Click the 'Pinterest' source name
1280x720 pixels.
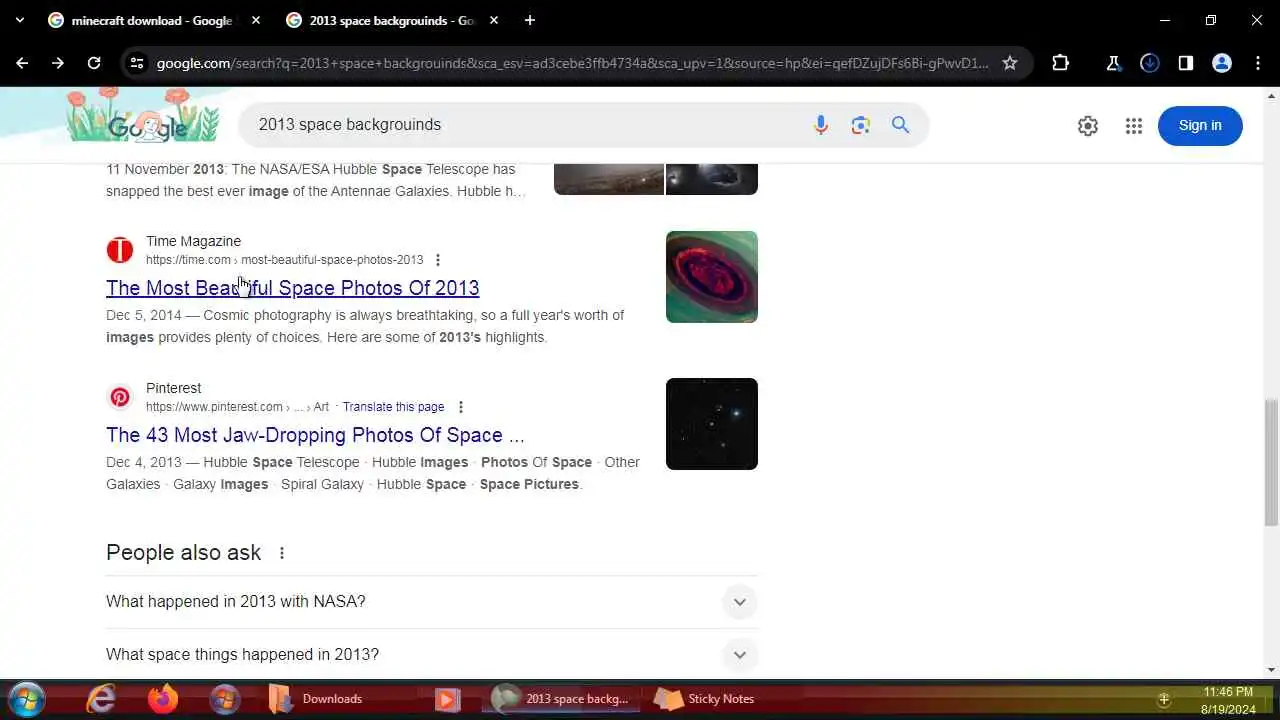tap(173, 388)
